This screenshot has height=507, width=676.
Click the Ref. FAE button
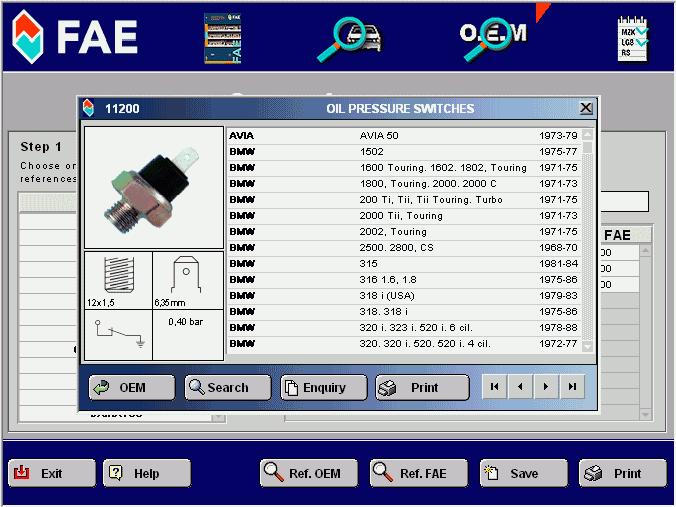pyautogui.click(x=419, y=473)
